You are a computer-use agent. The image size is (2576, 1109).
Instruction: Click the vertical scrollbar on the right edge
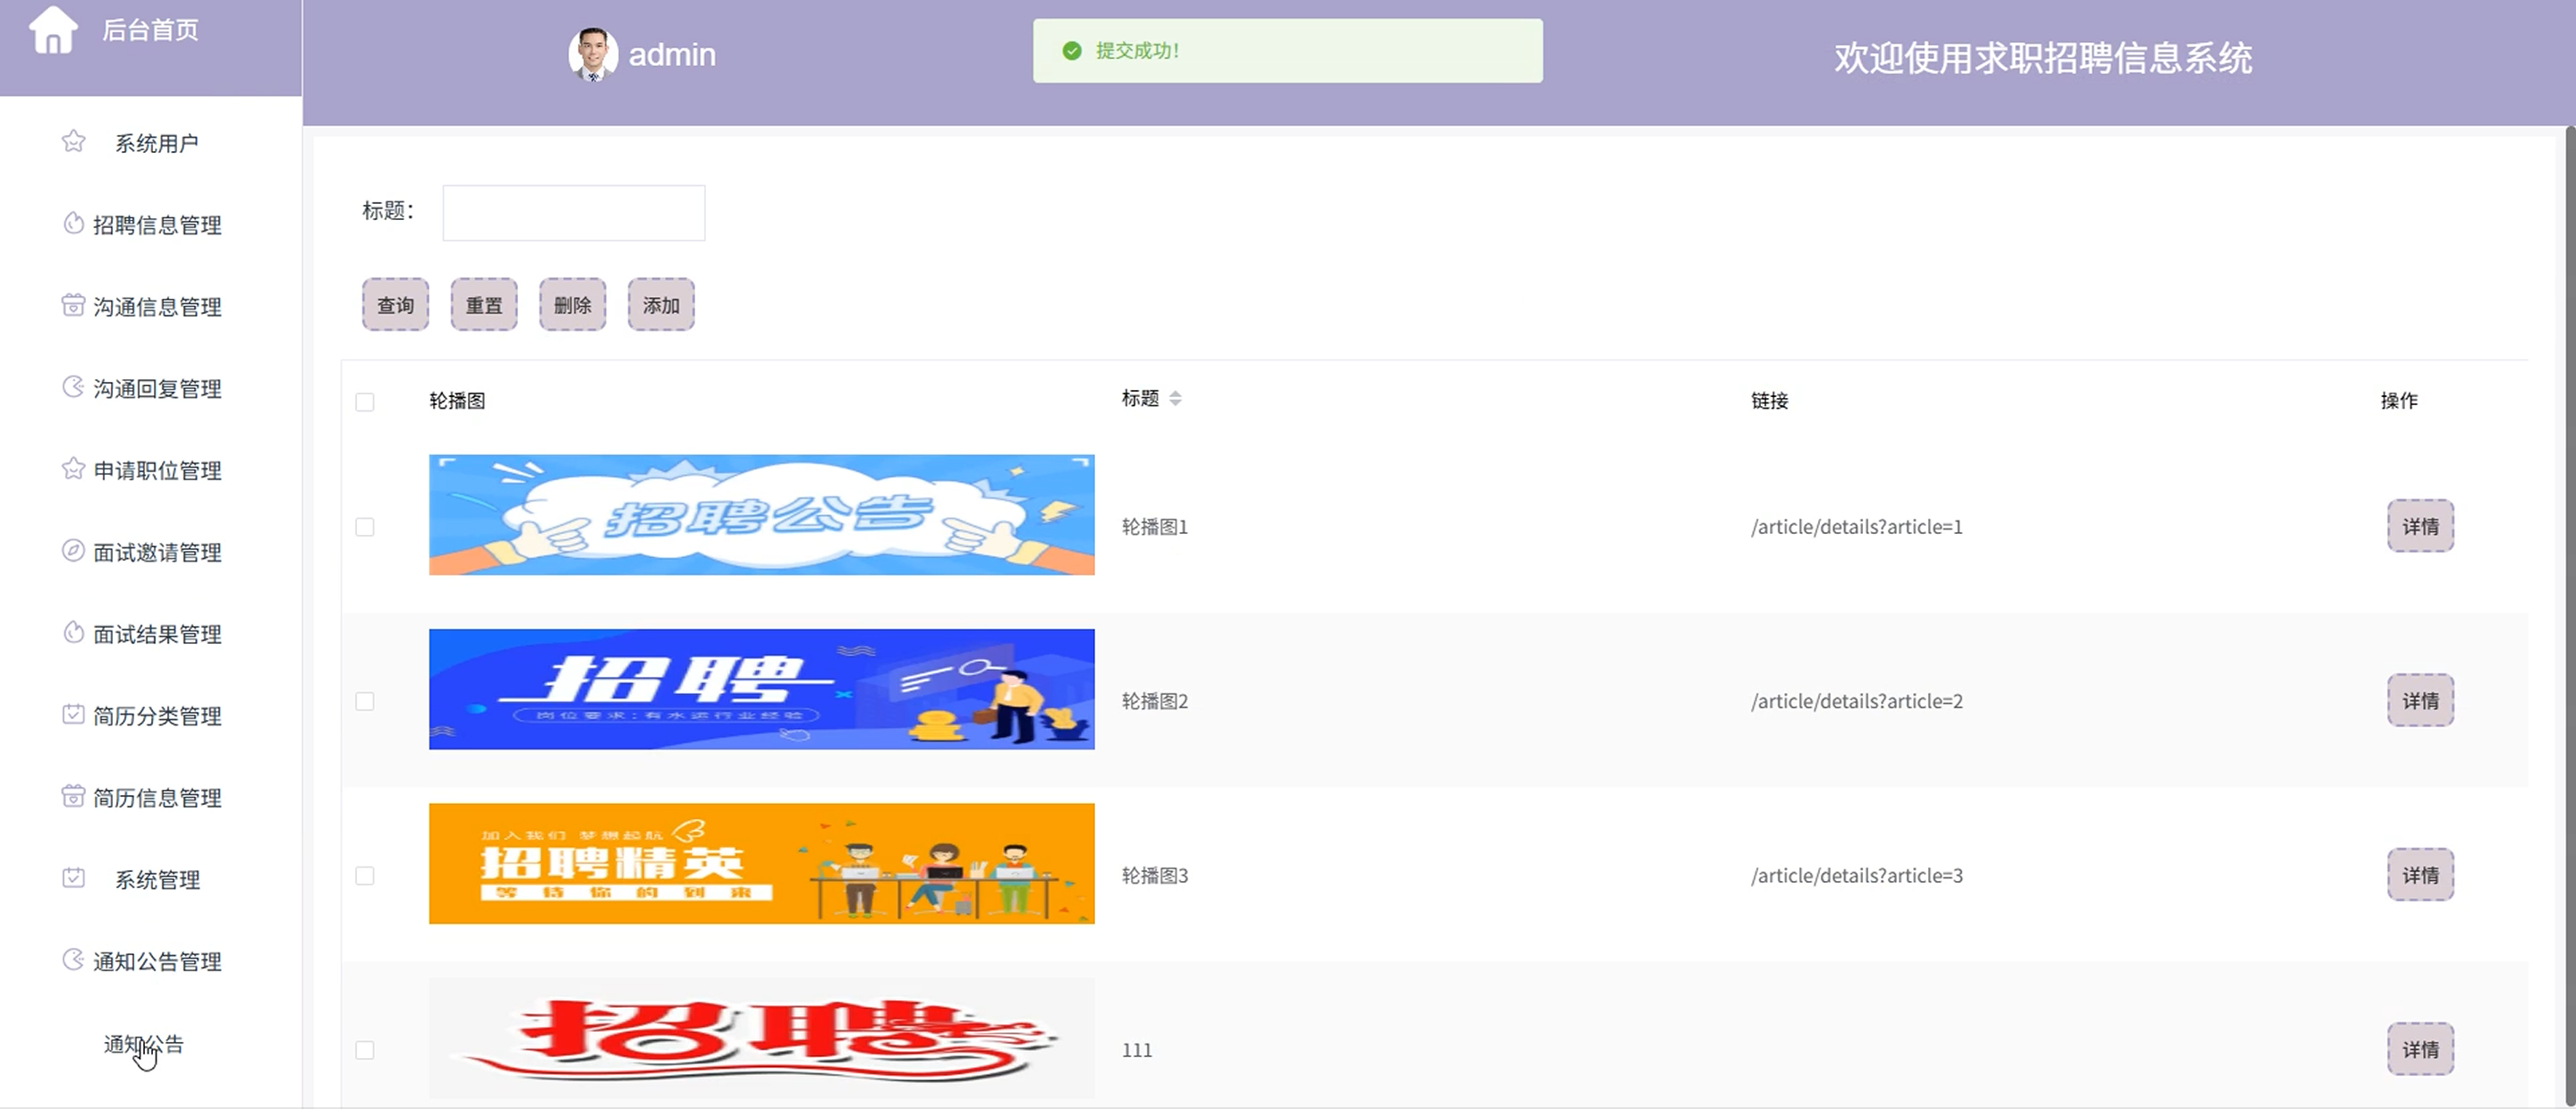click(x=2569, y=600)
